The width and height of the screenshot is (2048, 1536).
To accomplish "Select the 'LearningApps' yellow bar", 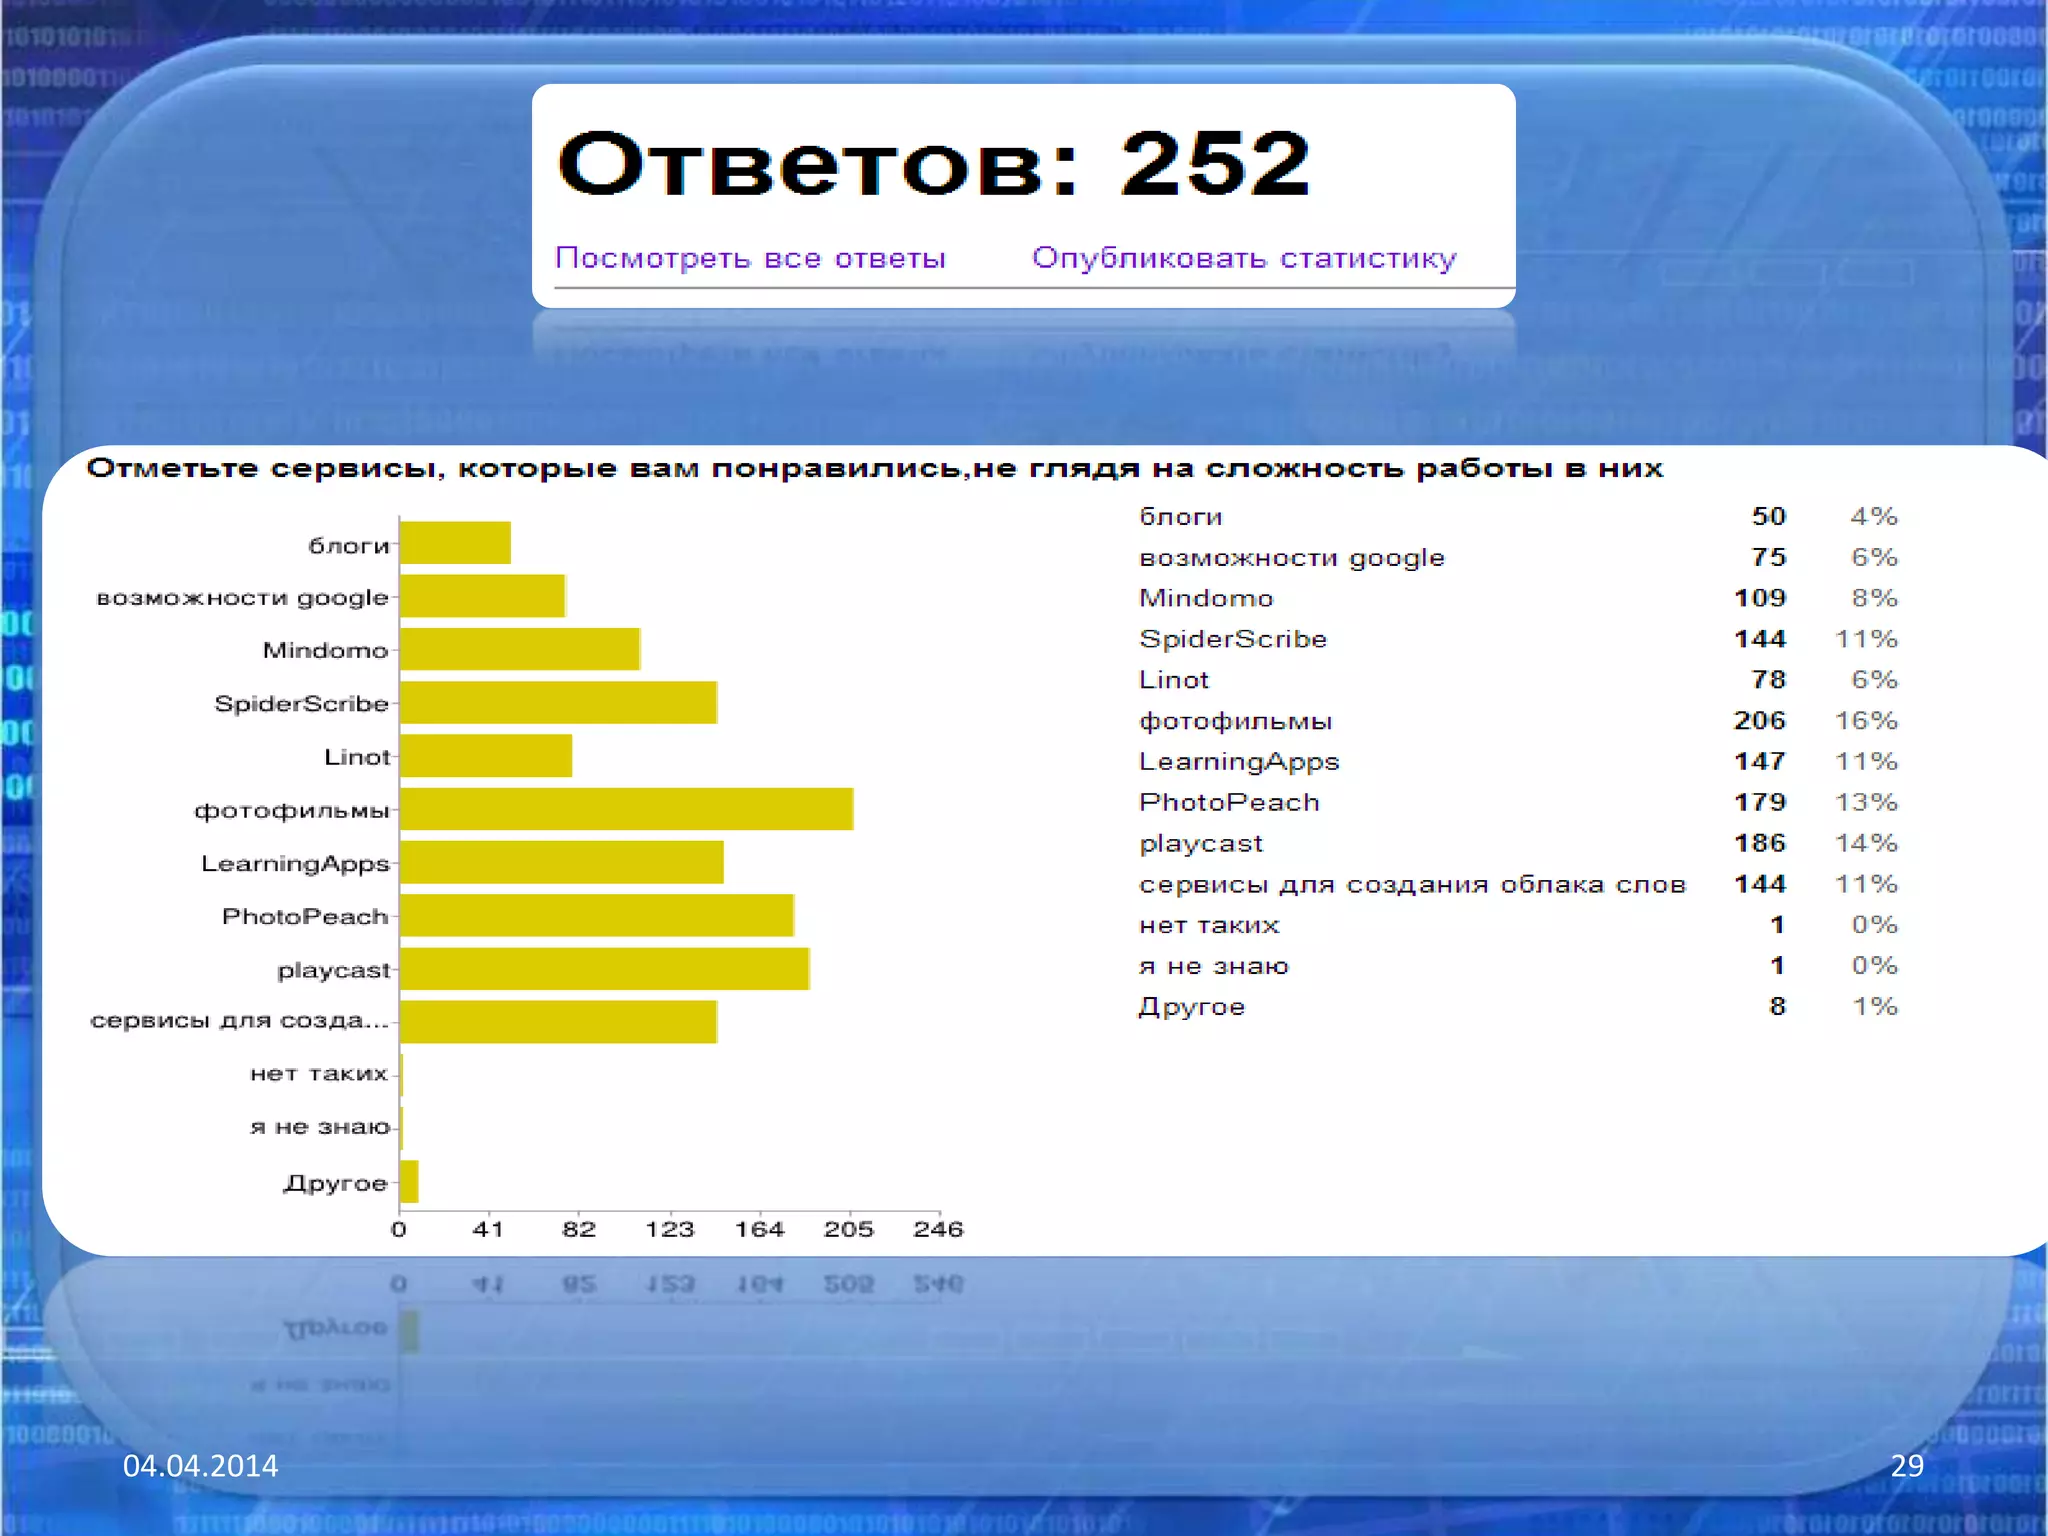I will coord(561,863).
